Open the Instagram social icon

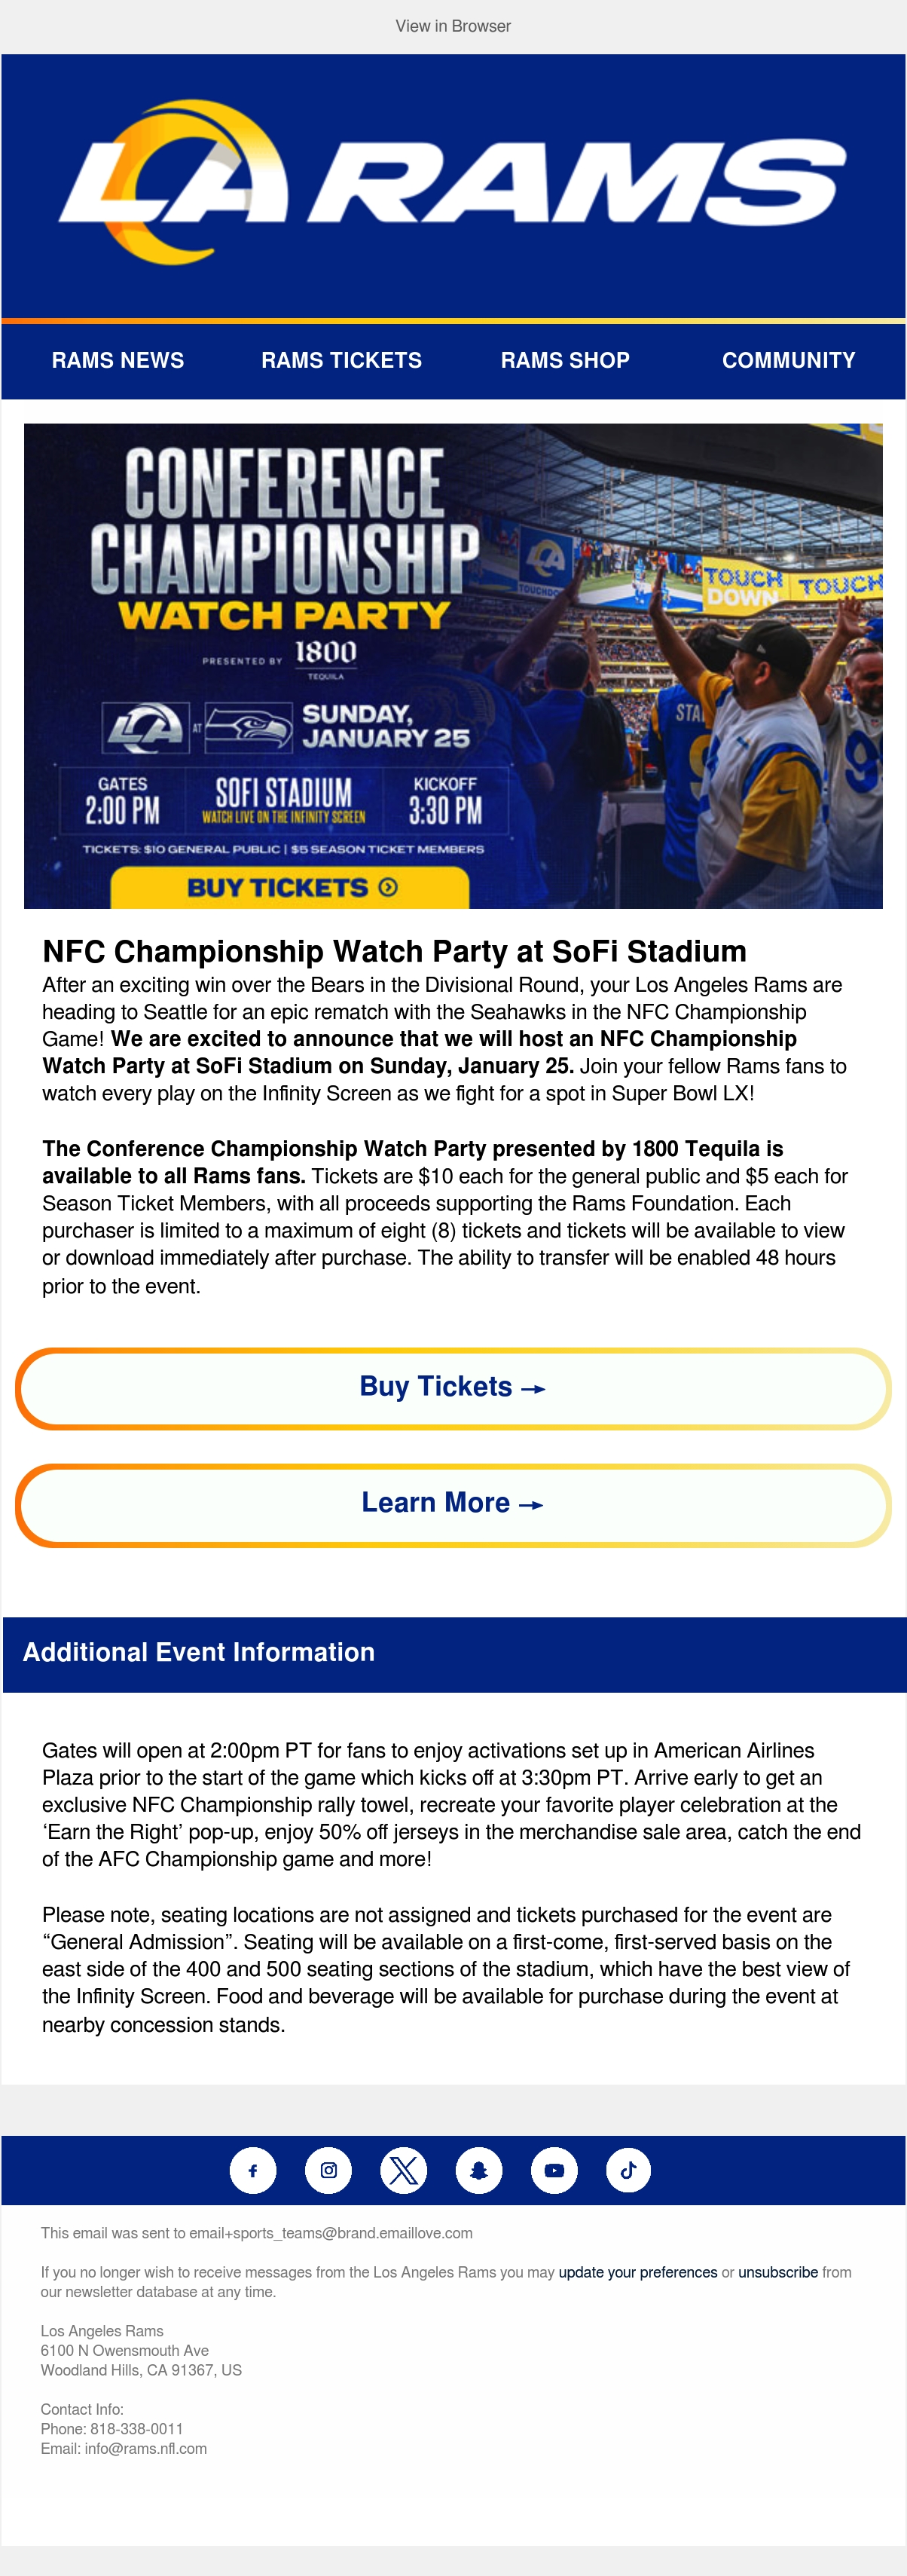[328, 2170]
